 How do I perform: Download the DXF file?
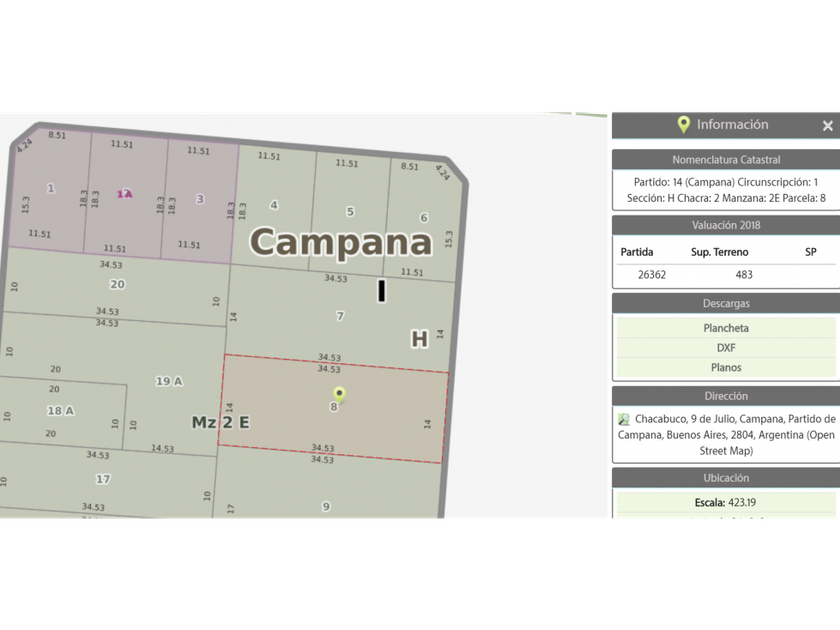(726, 348)
